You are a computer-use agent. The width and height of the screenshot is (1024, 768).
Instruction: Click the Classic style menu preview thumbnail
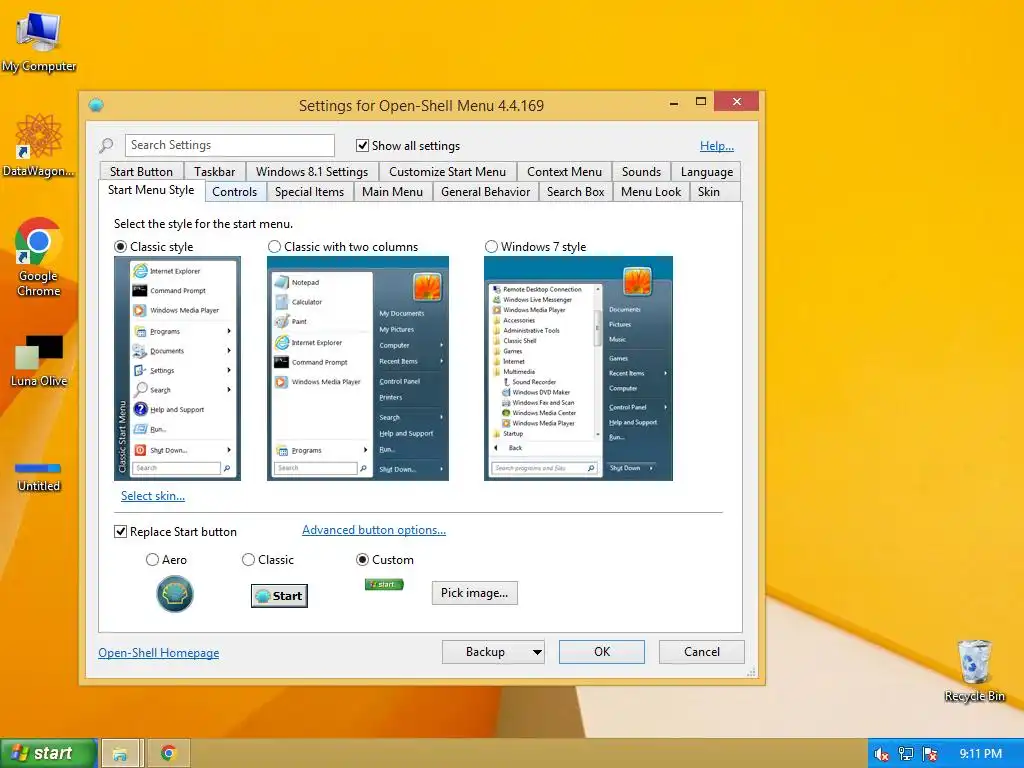click(178, 368)
